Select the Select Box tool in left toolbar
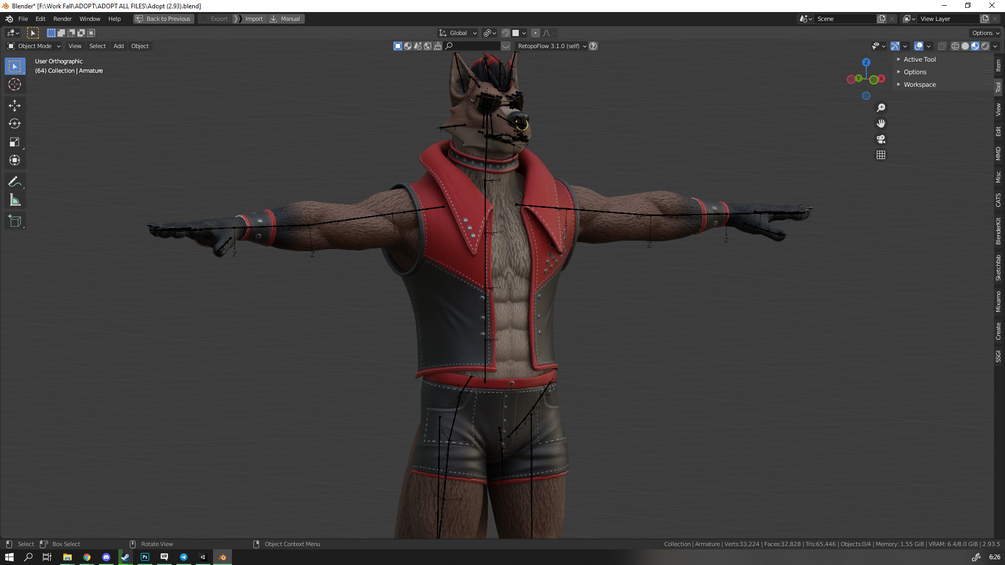This screenshot has width=1005, height=565. click(15, 66)
